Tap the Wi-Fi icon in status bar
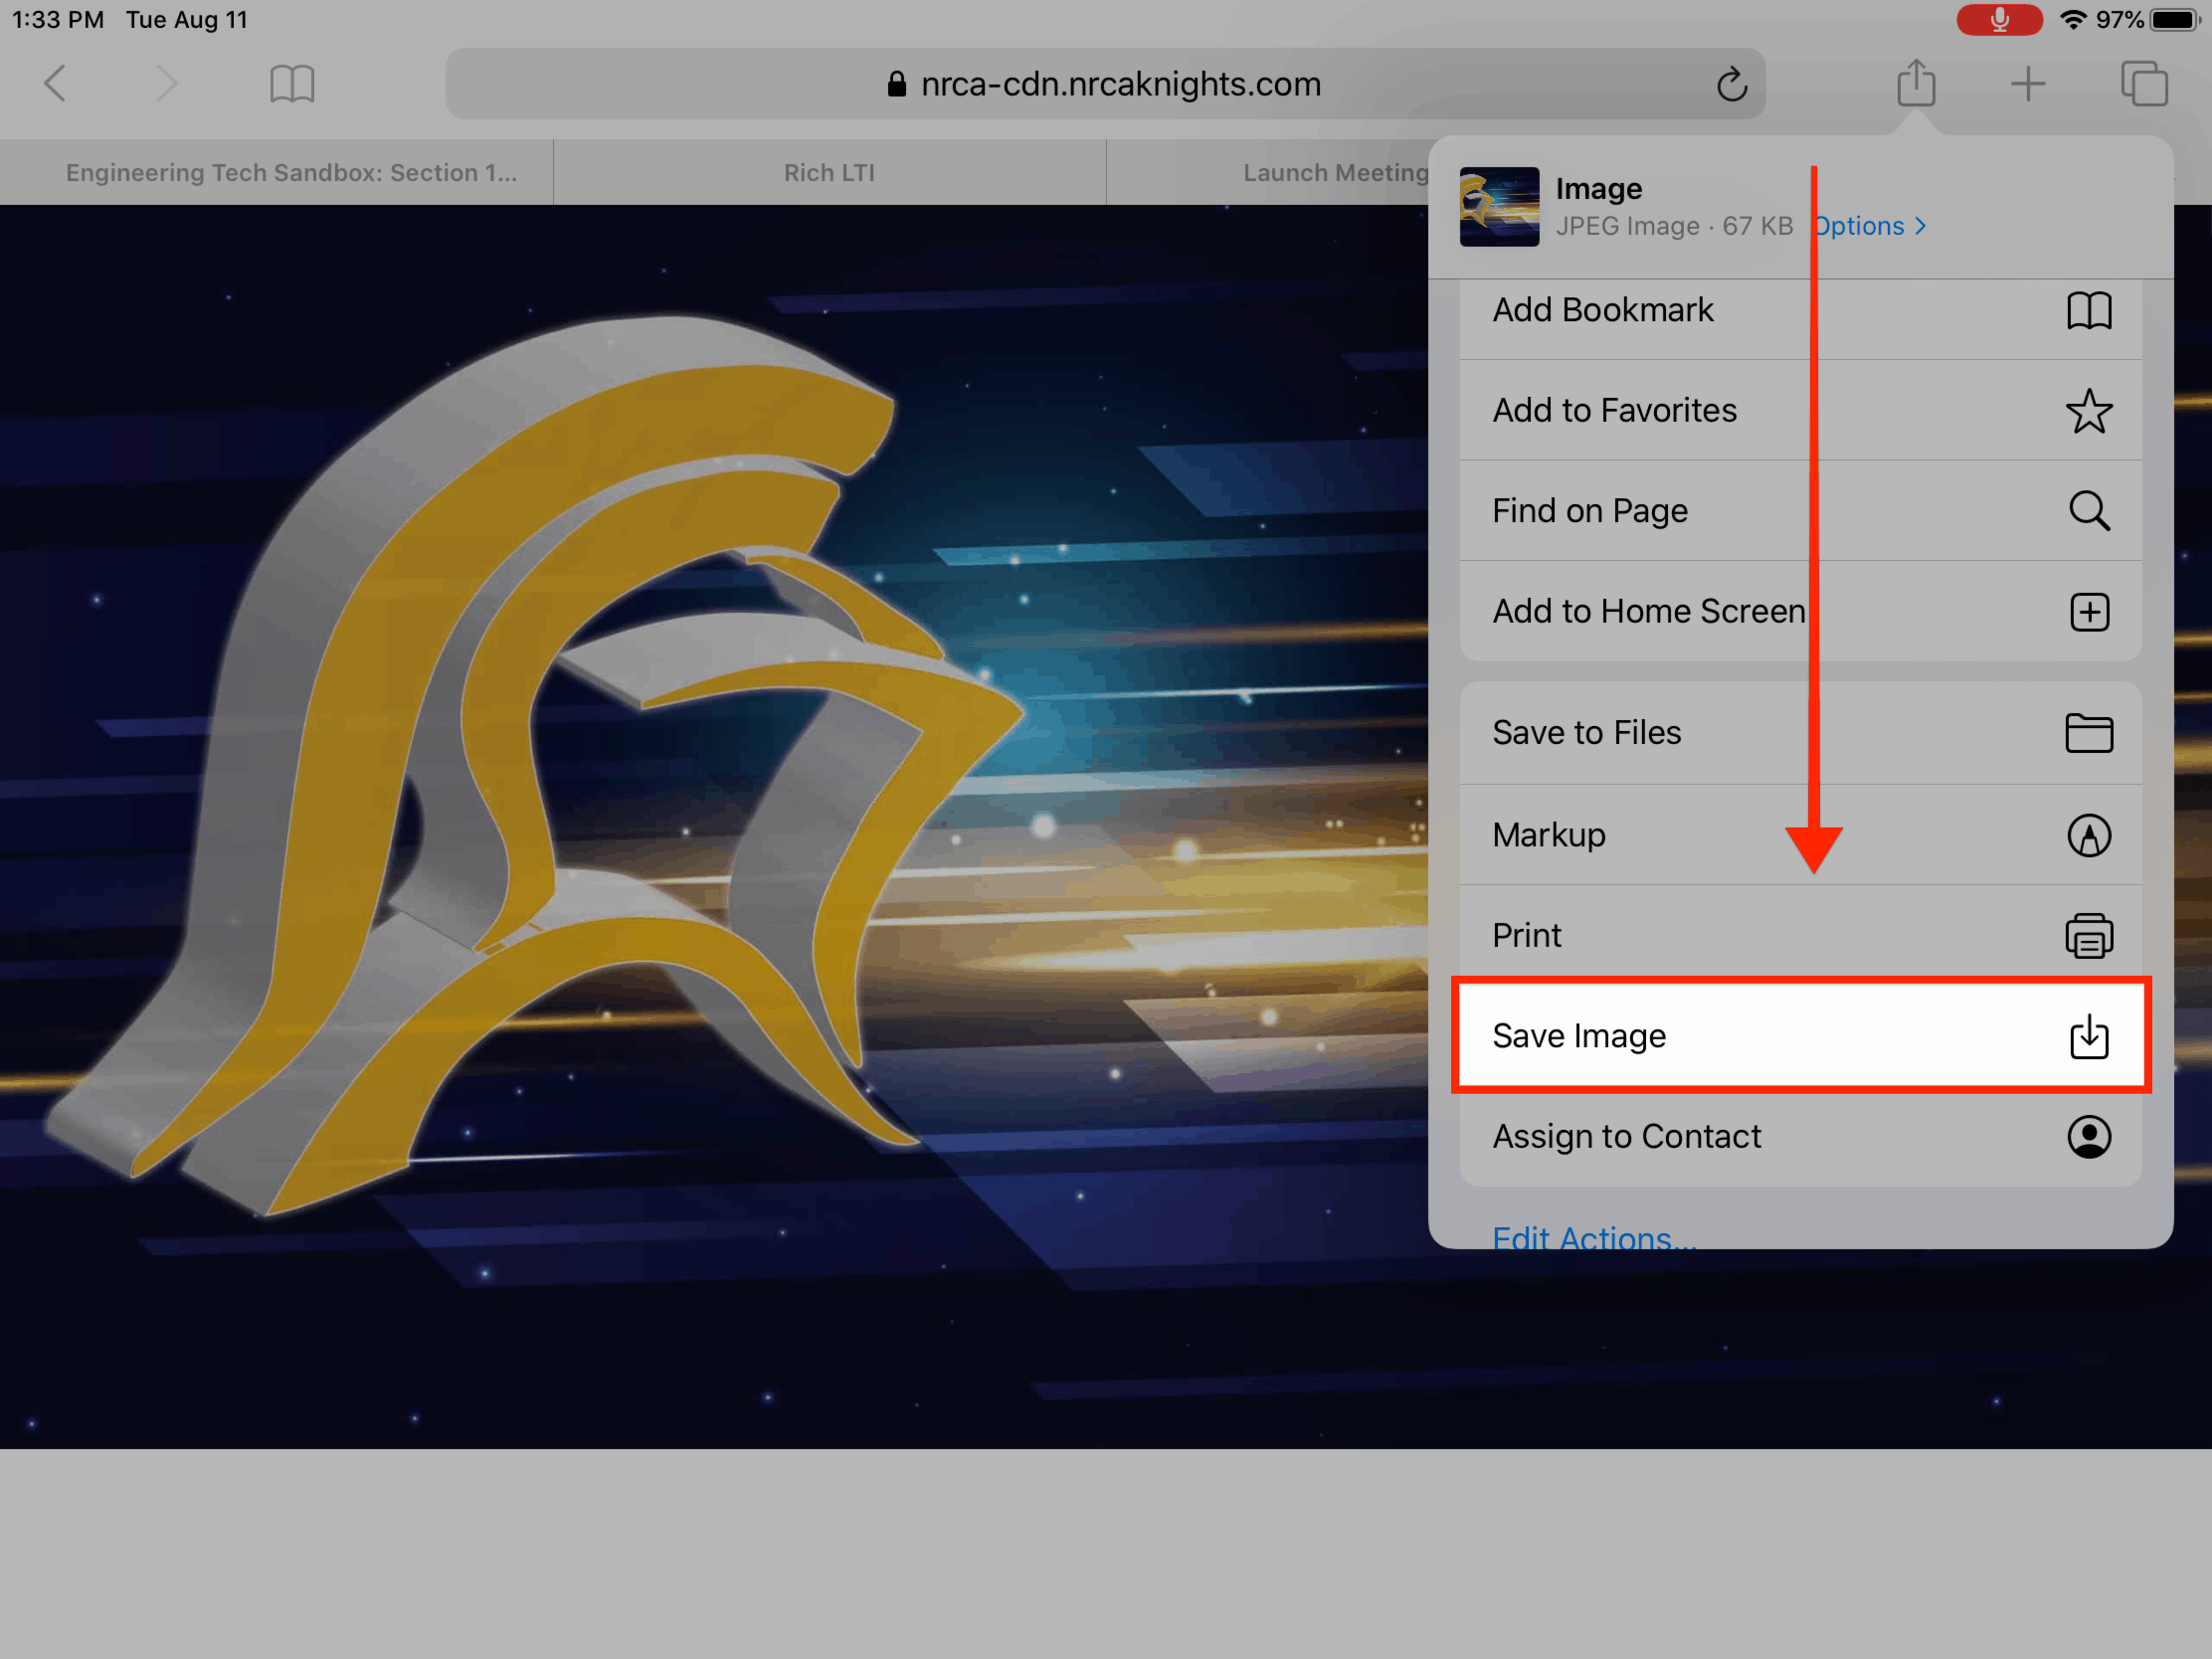The width and height of the screenshot is (2212, 1659). [x=2073, y=19]
